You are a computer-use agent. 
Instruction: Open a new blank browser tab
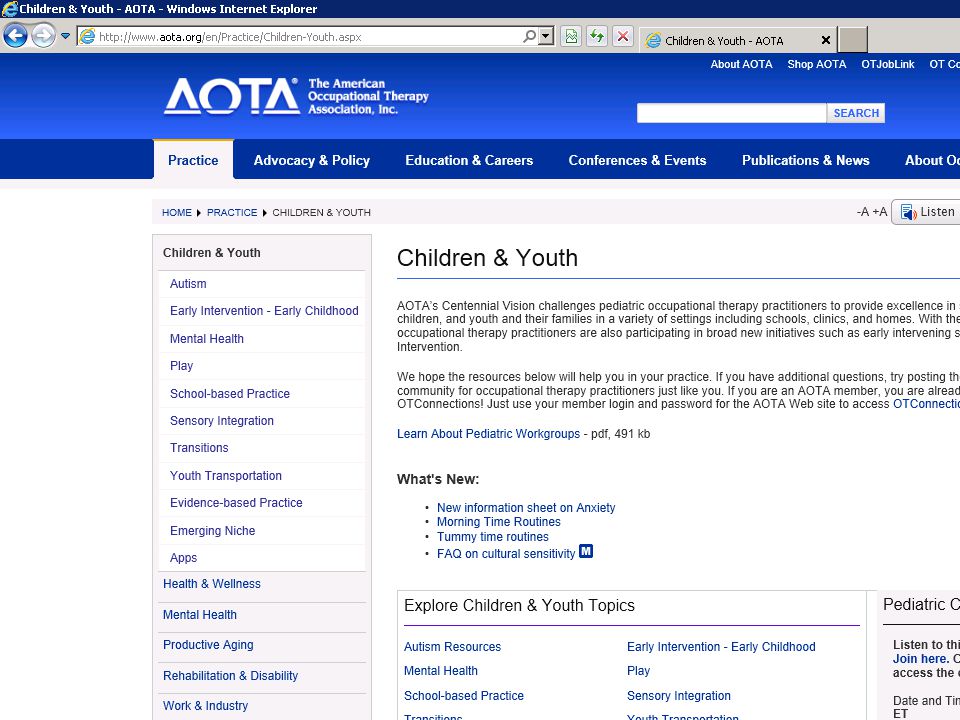(x=852, y=40)
